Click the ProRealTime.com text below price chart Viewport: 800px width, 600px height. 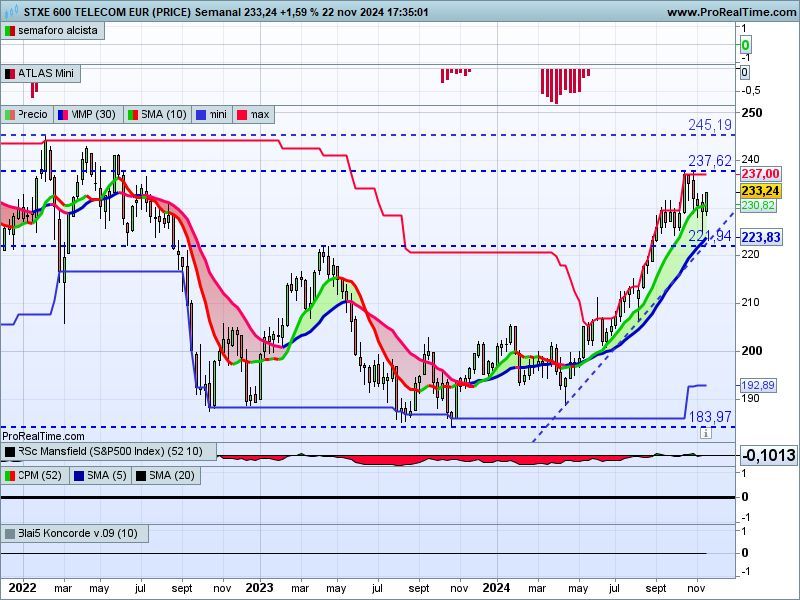pos(43,437)
